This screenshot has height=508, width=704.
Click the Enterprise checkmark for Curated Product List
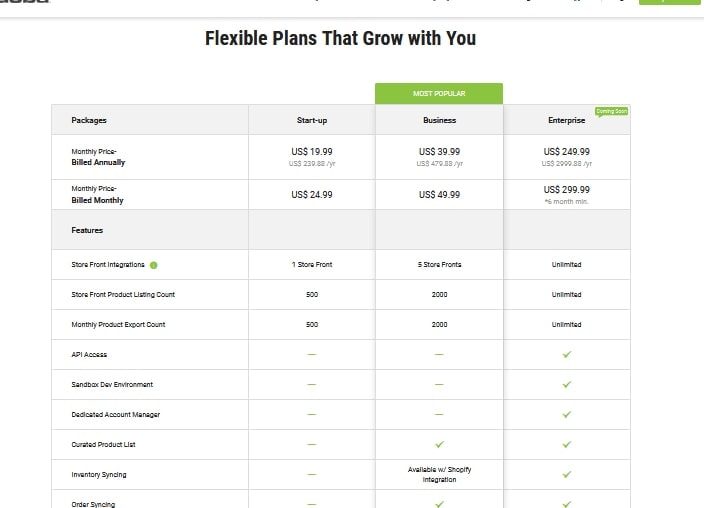coord(566,444)
